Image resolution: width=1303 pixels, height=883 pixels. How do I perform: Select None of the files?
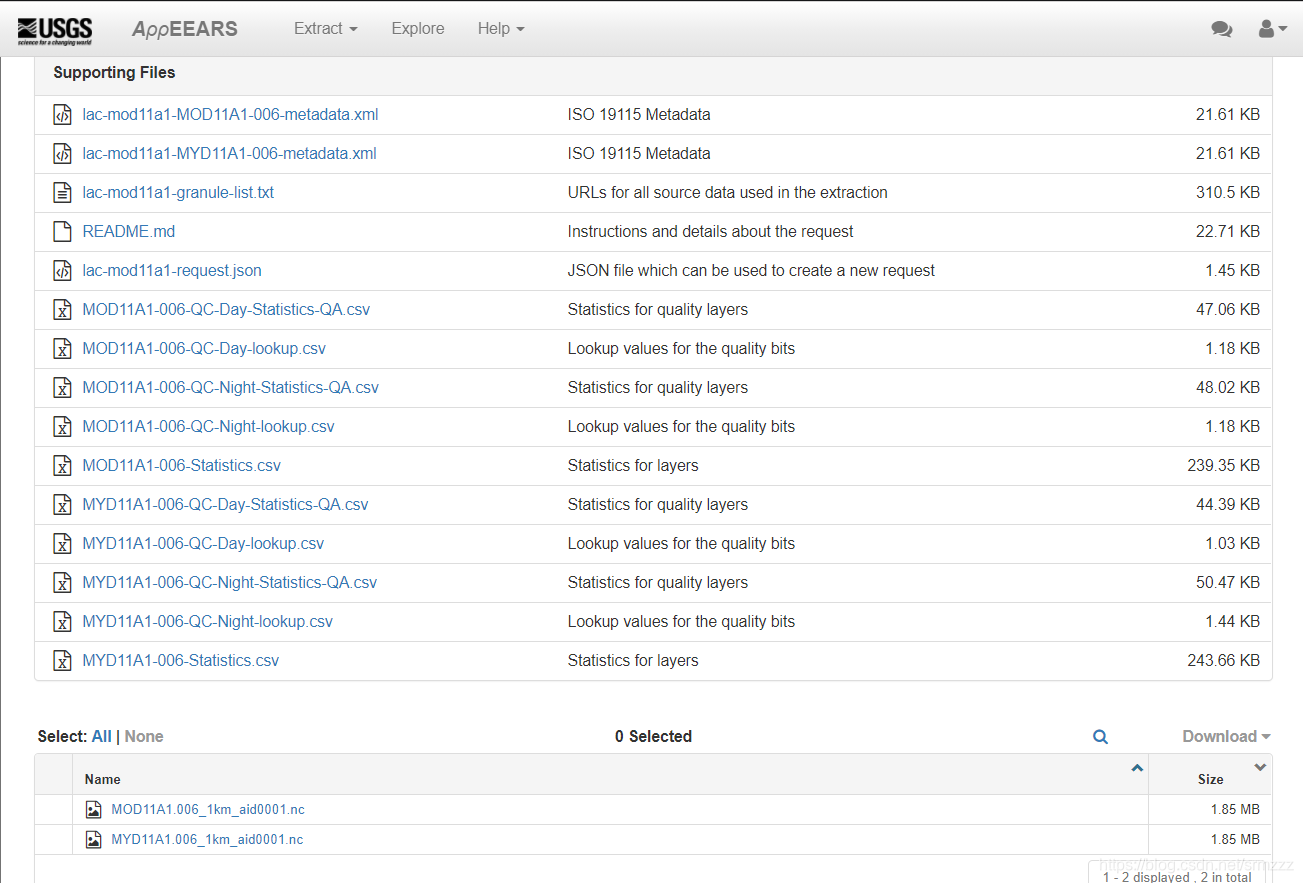tap(144, 737)
